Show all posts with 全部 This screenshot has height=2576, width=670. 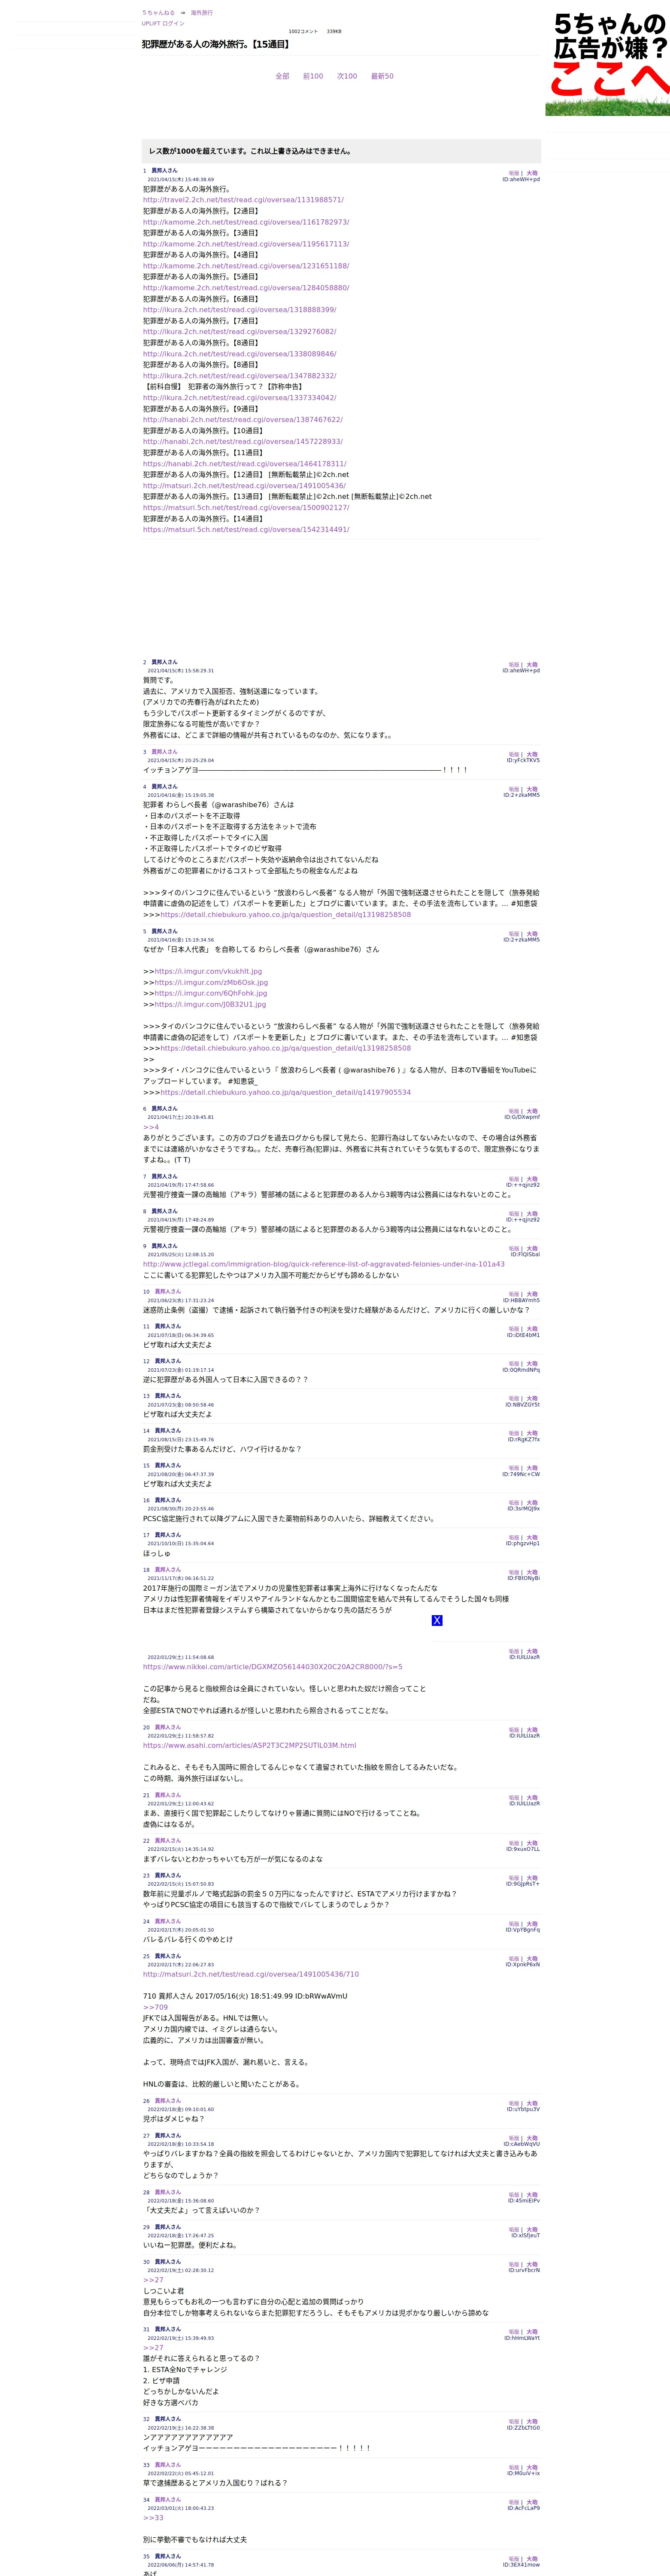282,76
